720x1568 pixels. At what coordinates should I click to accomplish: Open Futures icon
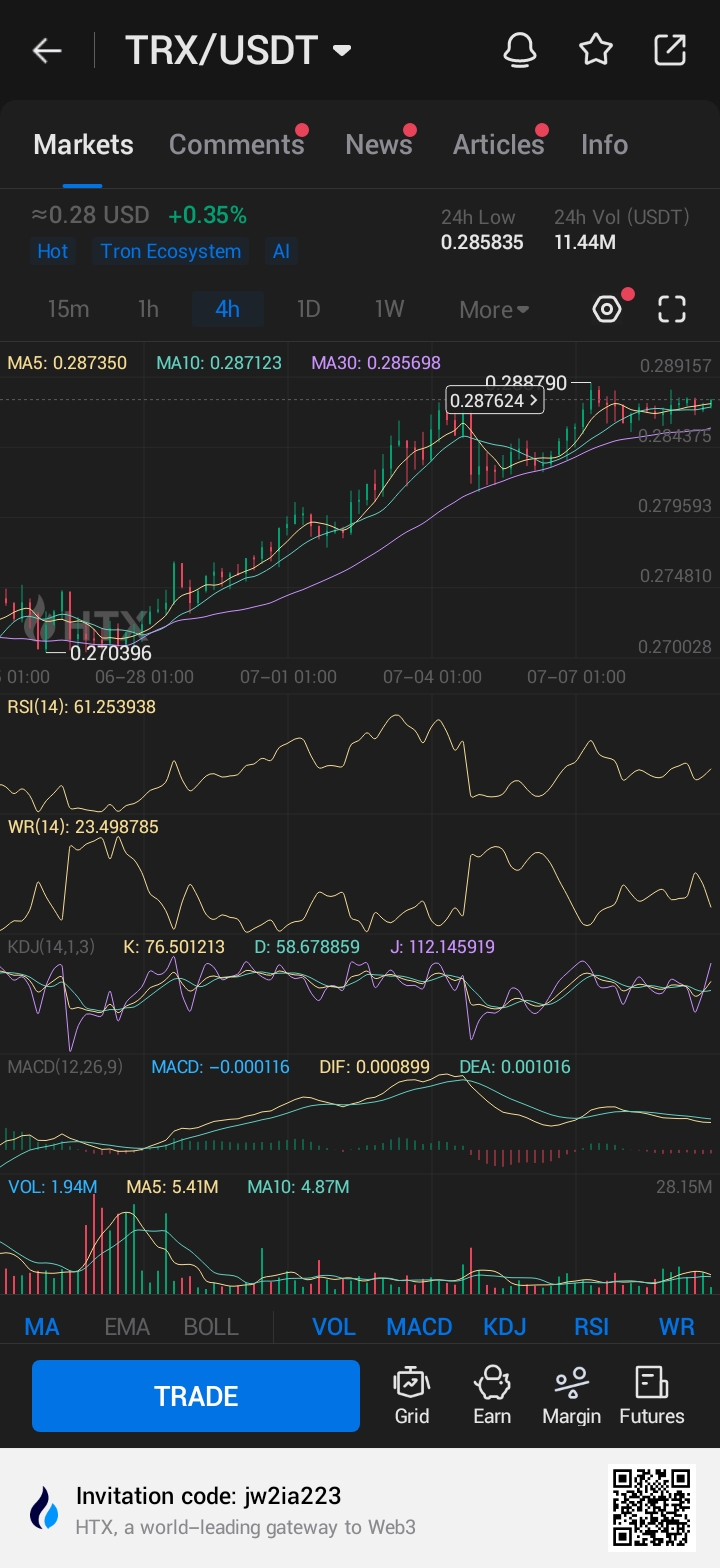click(x=652, y=1395)
